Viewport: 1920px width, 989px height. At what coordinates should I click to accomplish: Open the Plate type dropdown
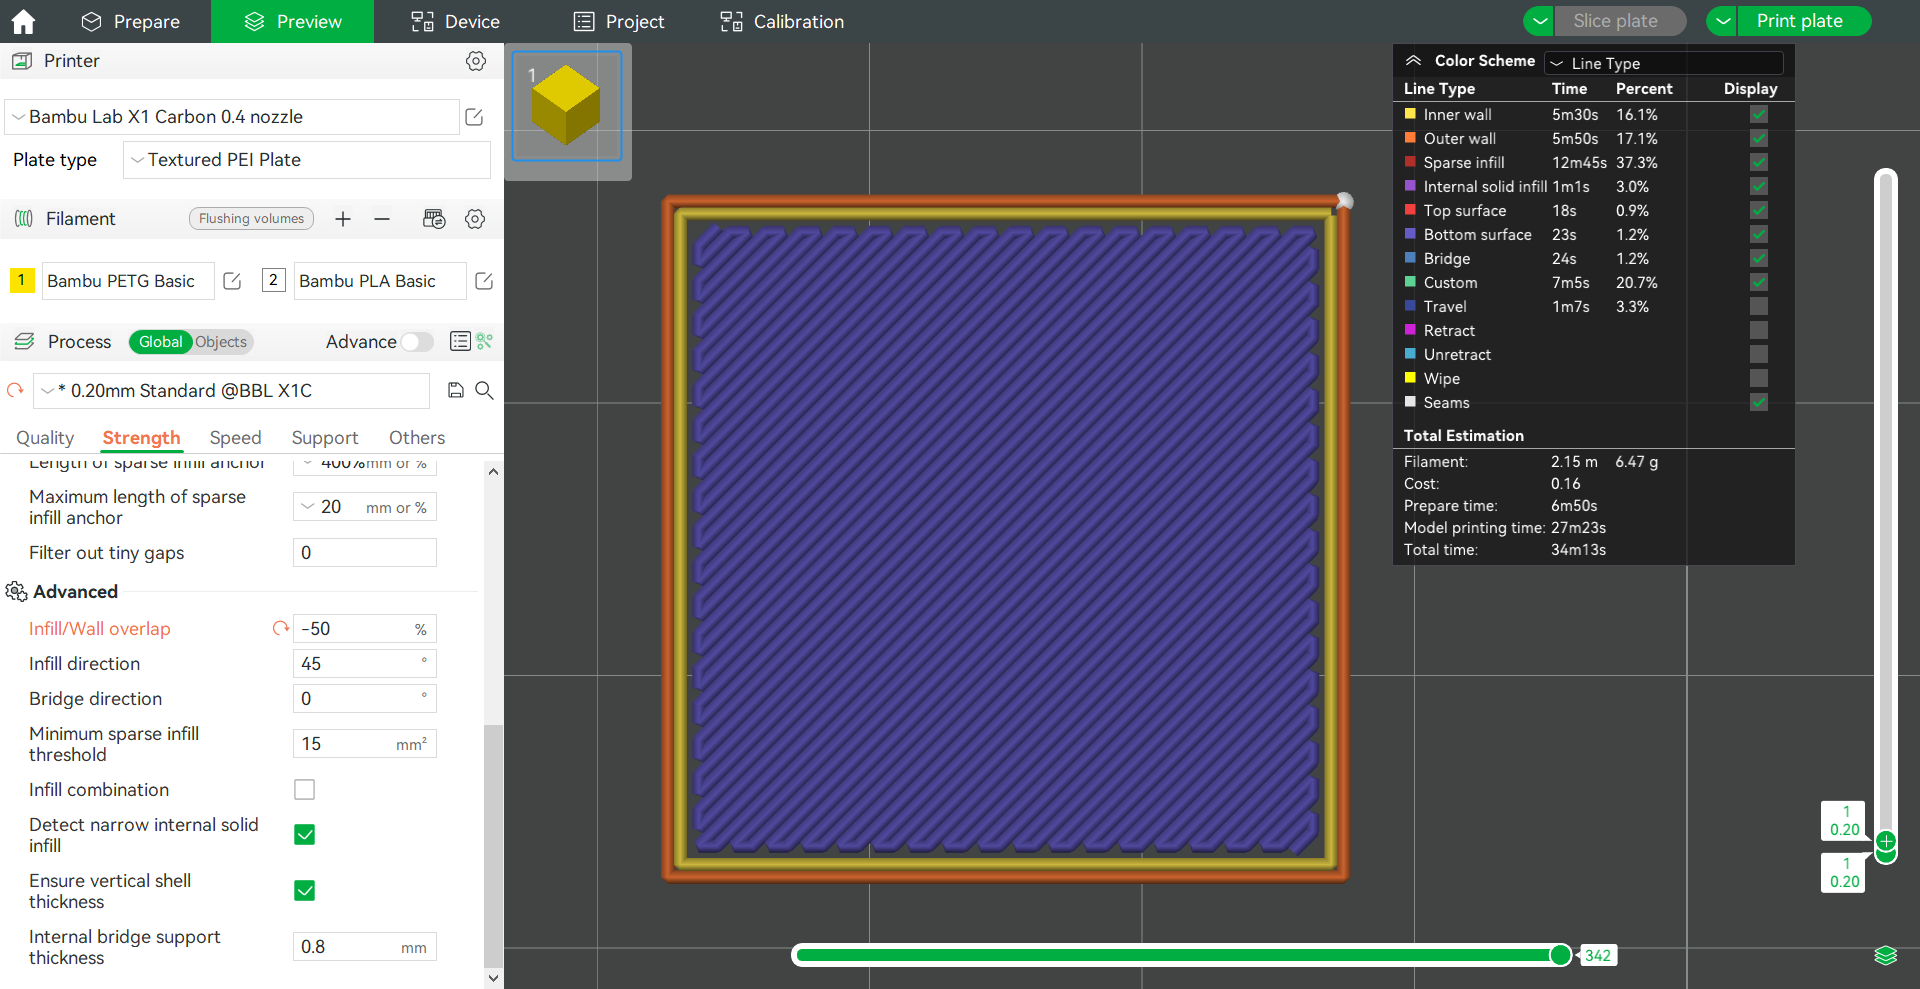(x=307, y=160)
